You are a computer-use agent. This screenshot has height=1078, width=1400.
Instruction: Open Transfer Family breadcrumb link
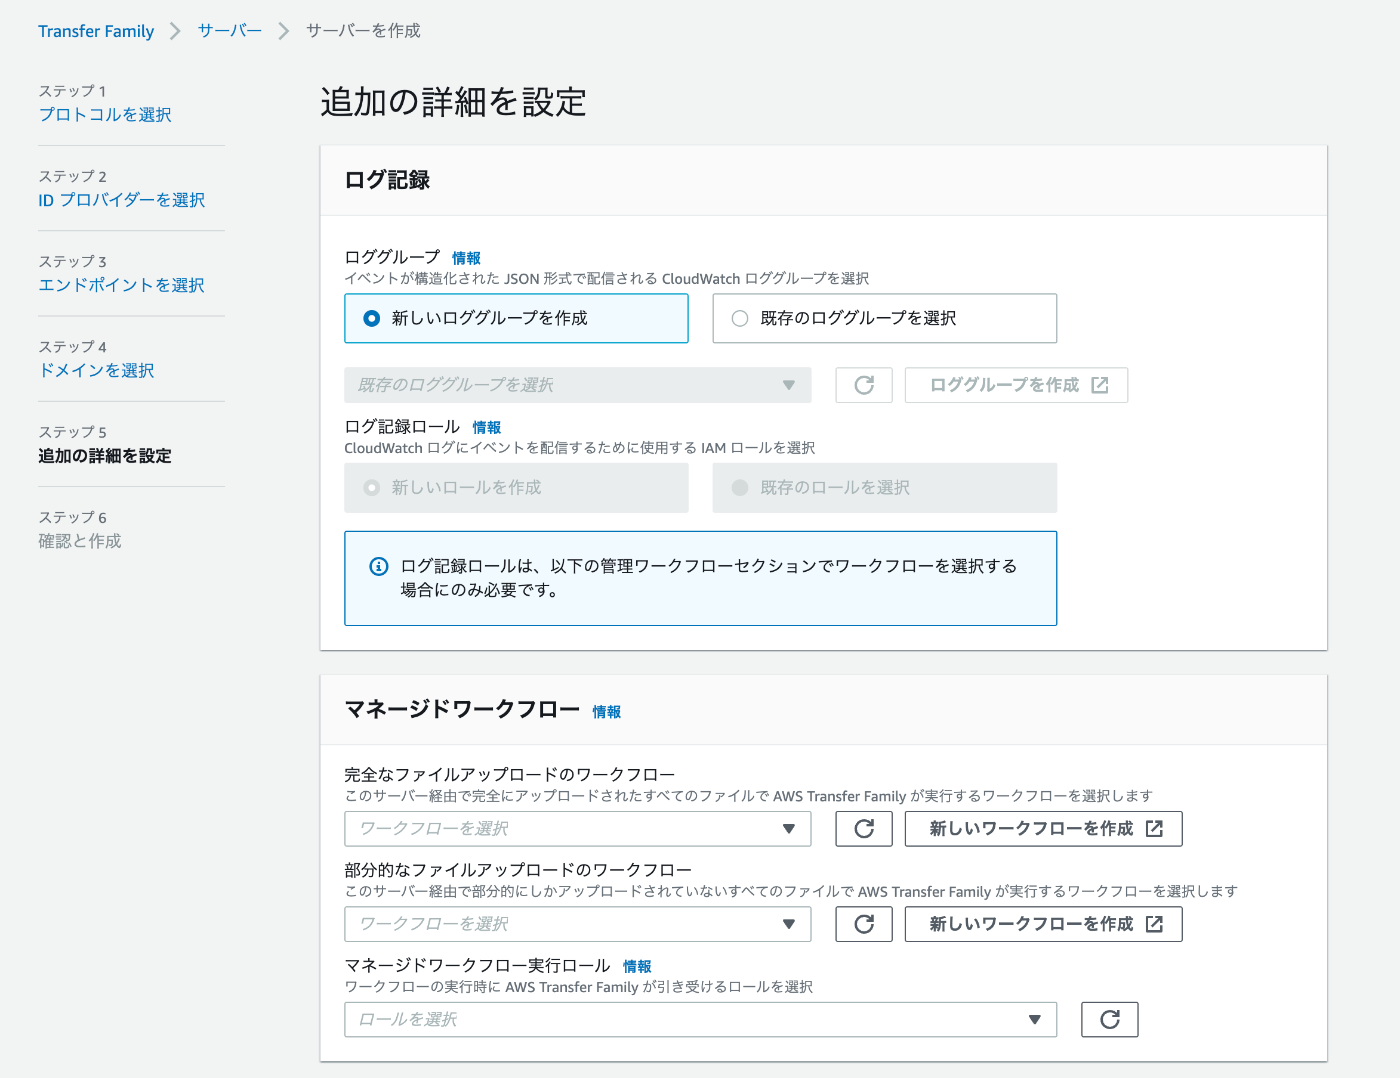click(x=96, y=31)
